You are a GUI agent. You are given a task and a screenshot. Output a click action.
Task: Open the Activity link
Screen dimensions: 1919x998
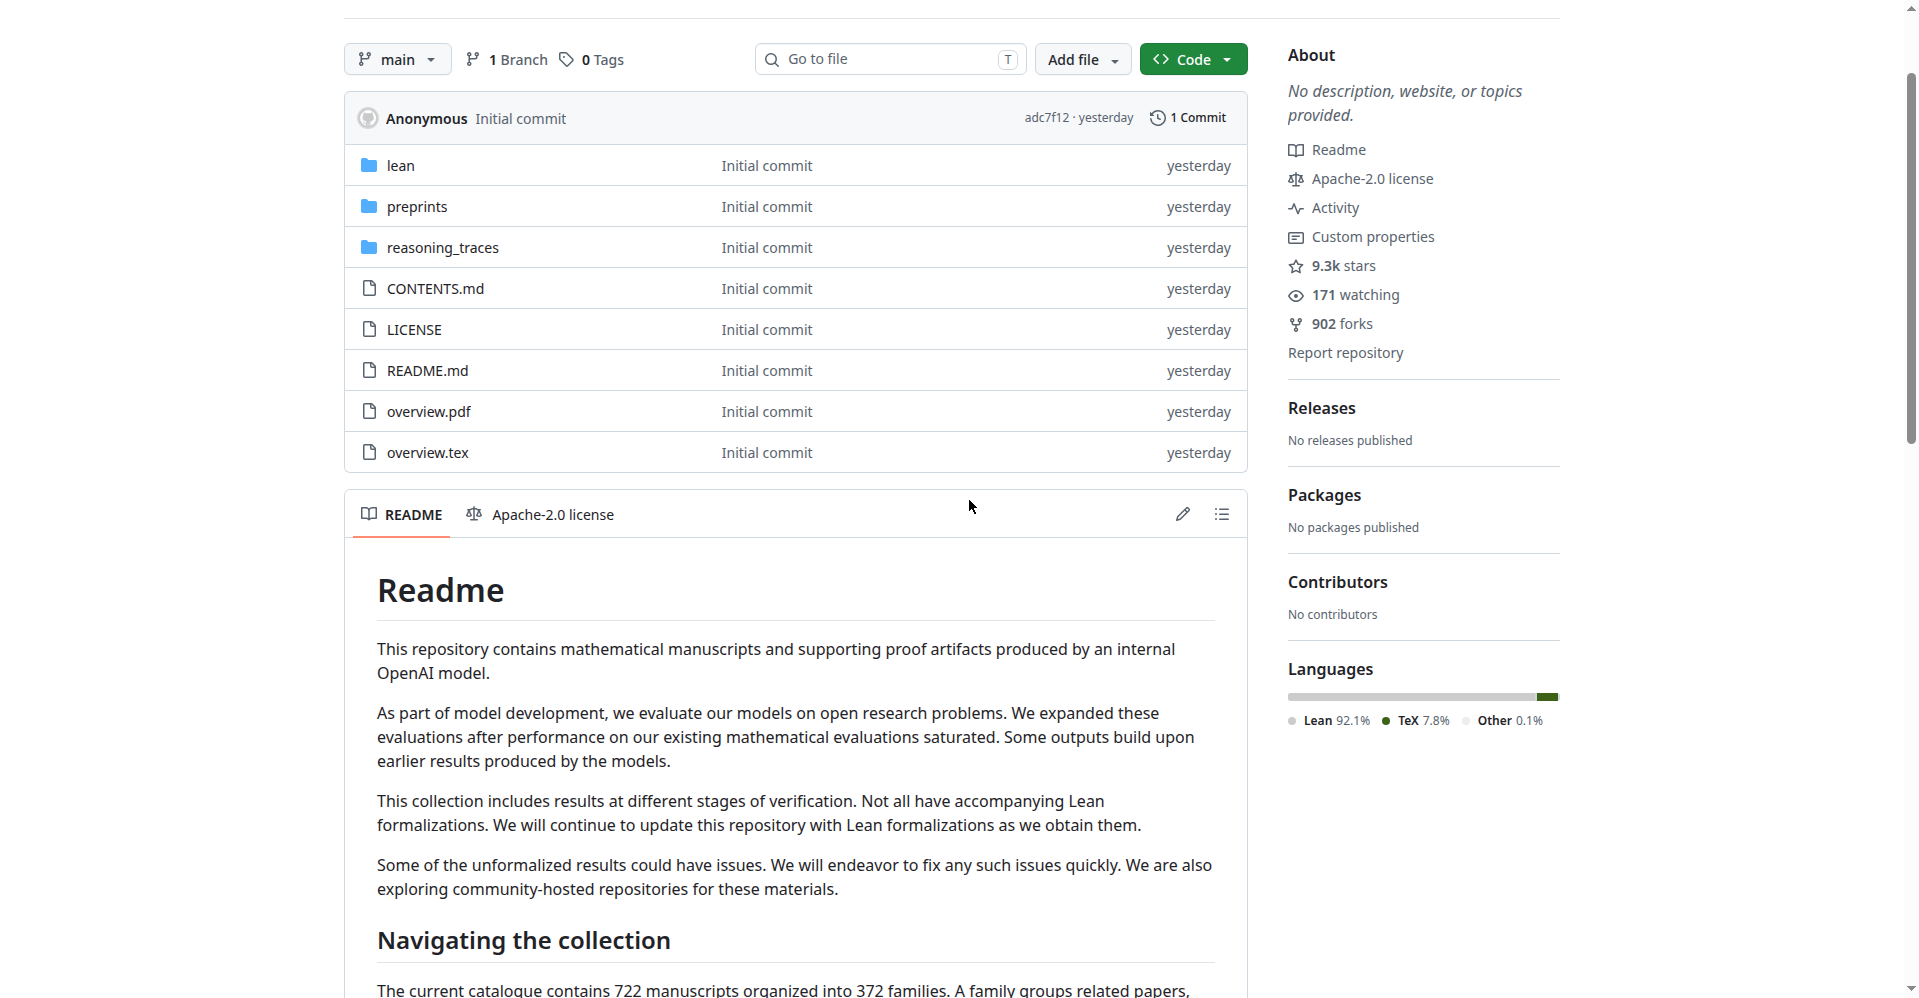(x=1324, y=208)
